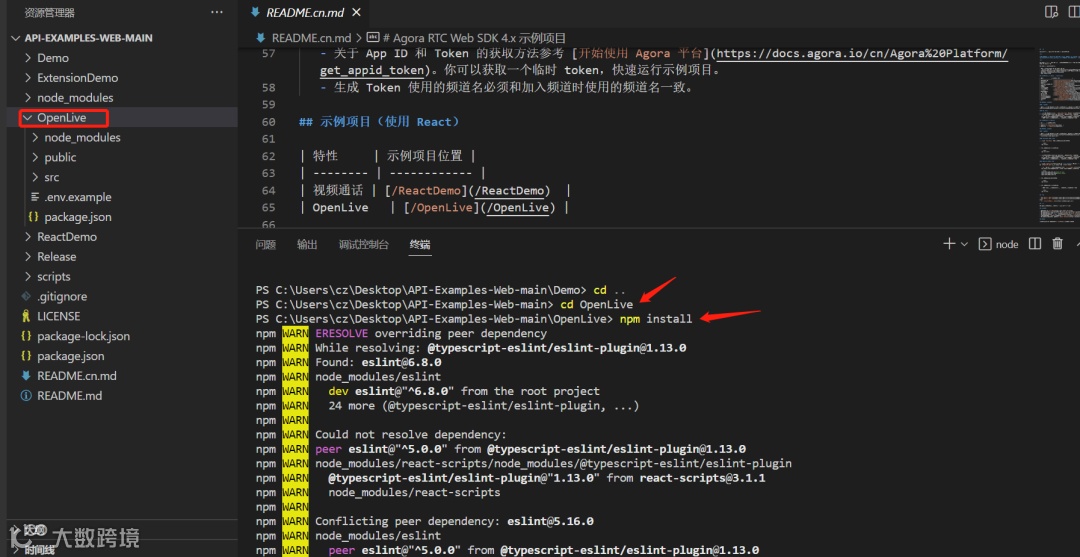Expand the 时间线 section
1080x557 pixels.
pos(41,550)
